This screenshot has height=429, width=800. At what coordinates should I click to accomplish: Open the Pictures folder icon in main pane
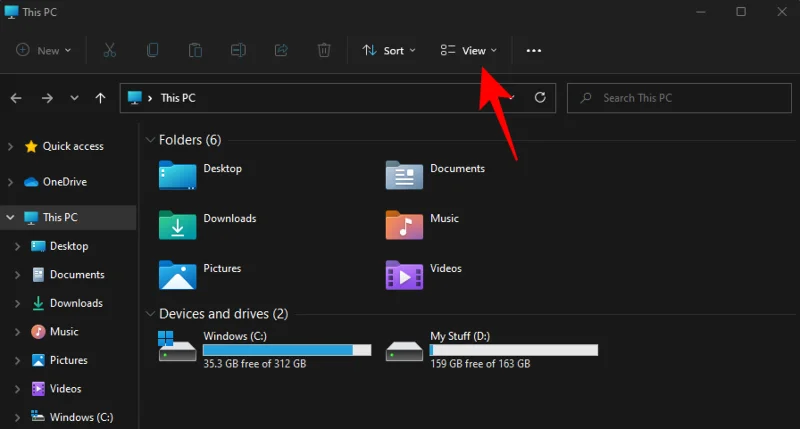point(177,275)
